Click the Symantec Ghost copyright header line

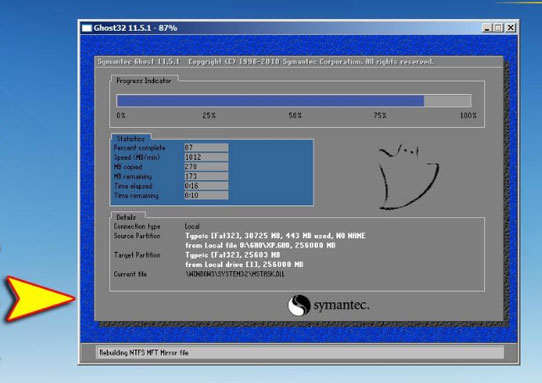click(265, 62)
